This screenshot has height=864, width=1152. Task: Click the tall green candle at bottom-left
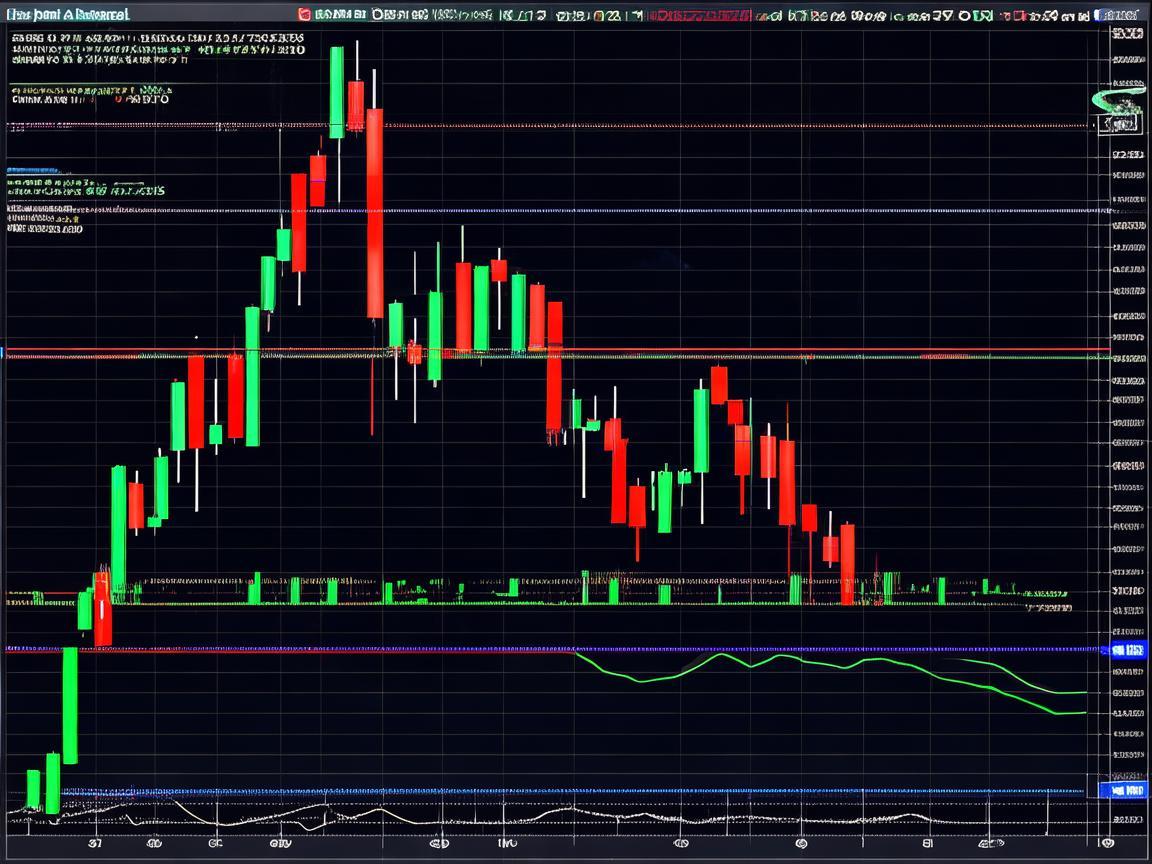point(70,705)
